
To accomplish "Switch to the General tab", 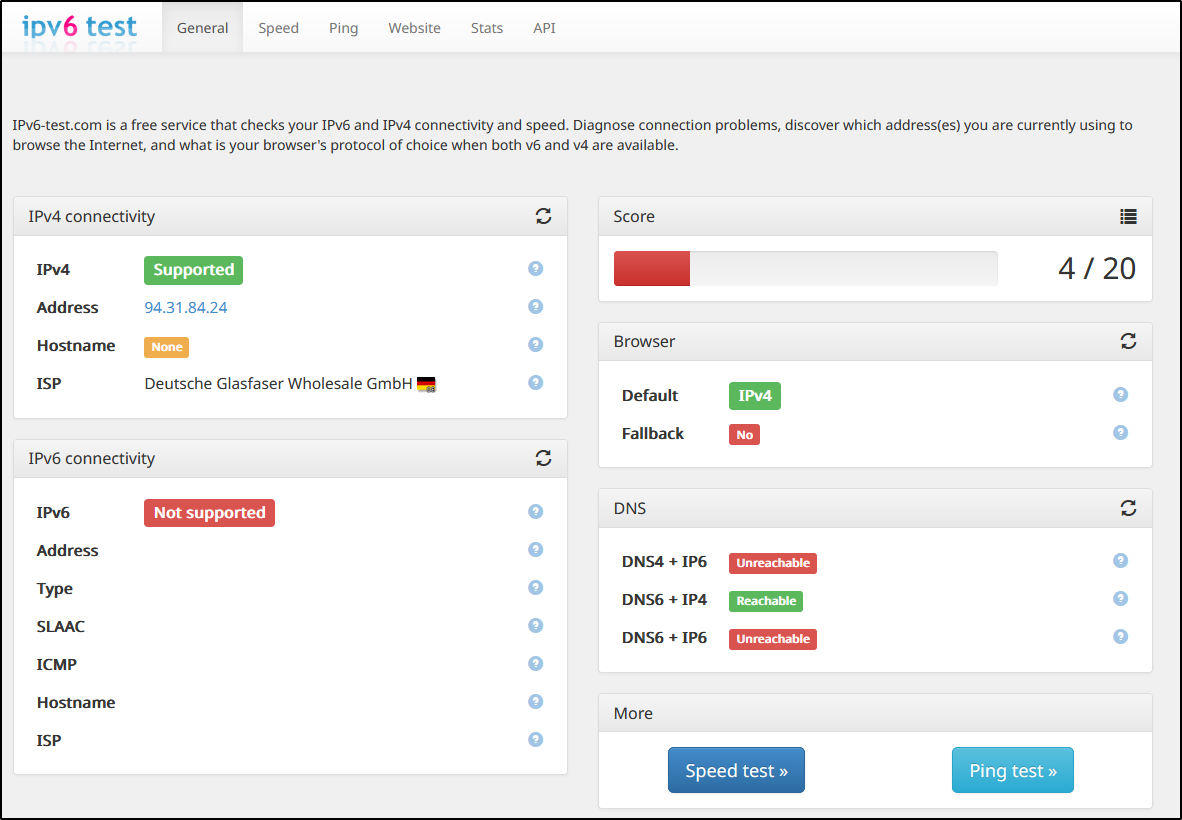I will pos(202,28).
